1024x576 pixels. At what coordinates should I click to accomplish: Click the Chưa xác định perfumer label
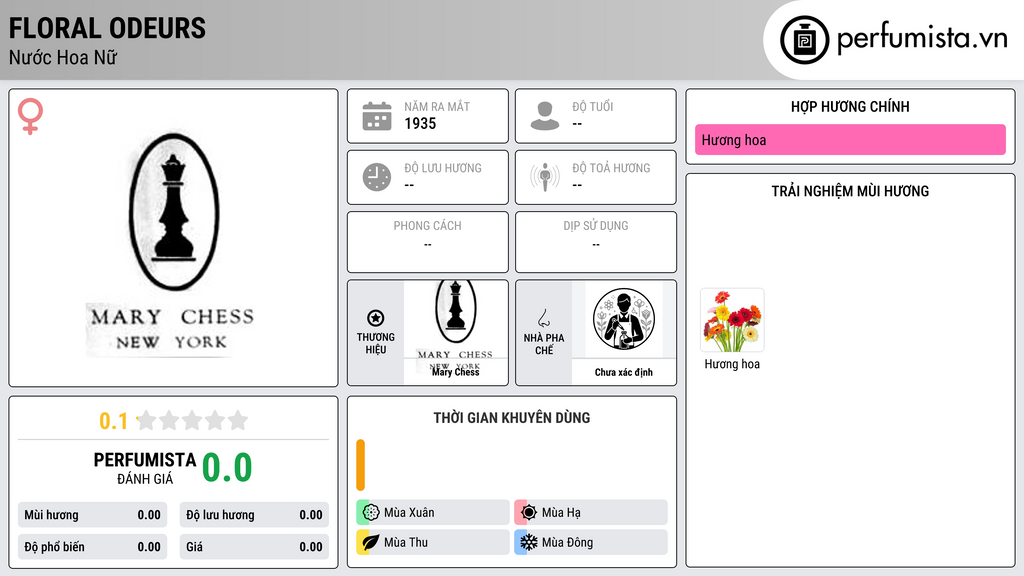pyautogui.click(x=624, y=372)
